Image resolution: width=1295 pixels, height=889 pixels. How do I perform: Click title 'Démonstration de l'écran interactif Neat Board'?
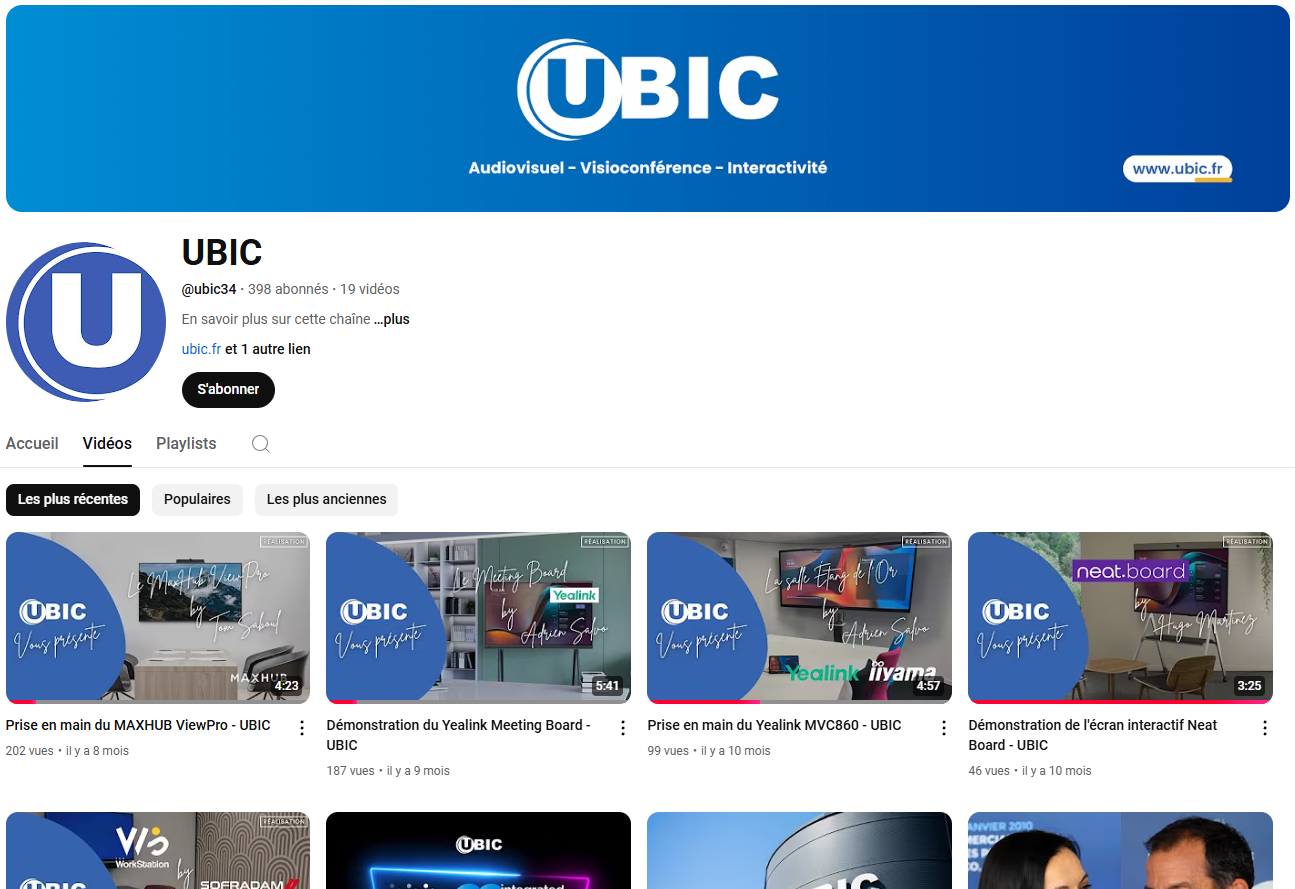1093,735
